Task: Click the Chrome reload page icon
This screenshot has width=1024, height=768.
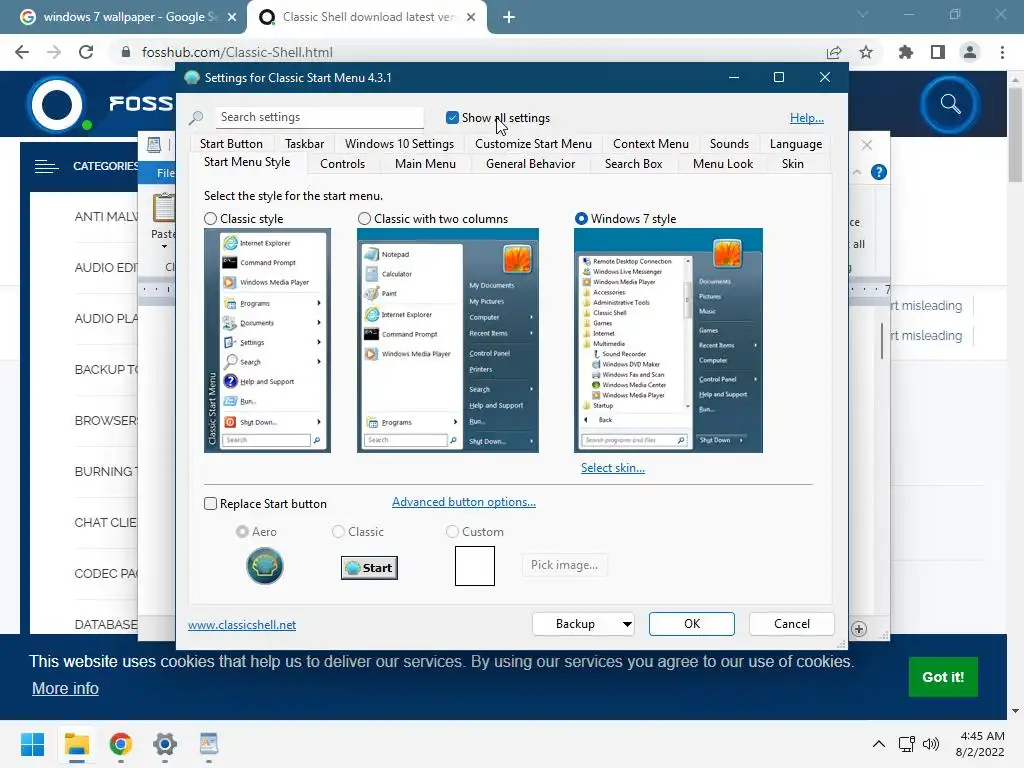Action: click(x=86, y=52)
